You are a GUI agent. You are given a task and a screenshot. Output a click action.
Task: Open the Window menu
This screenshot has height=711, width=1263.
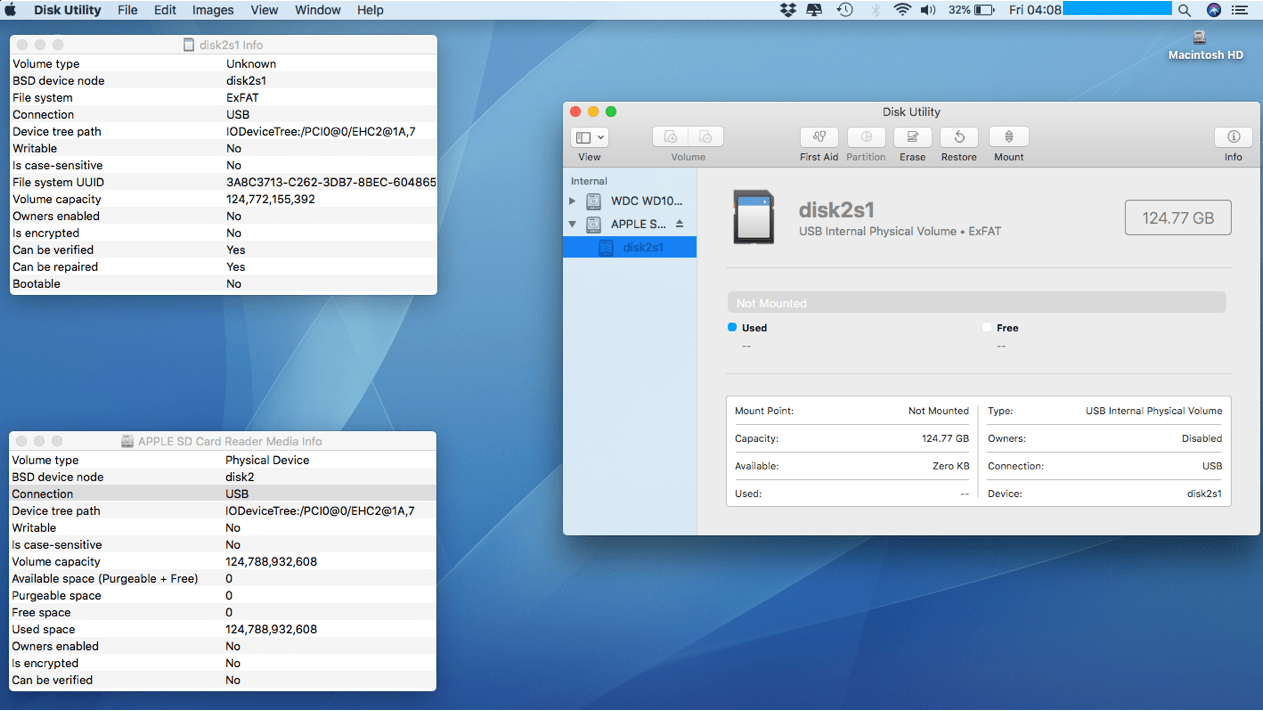pyautogui.click(x=317, y=10)
